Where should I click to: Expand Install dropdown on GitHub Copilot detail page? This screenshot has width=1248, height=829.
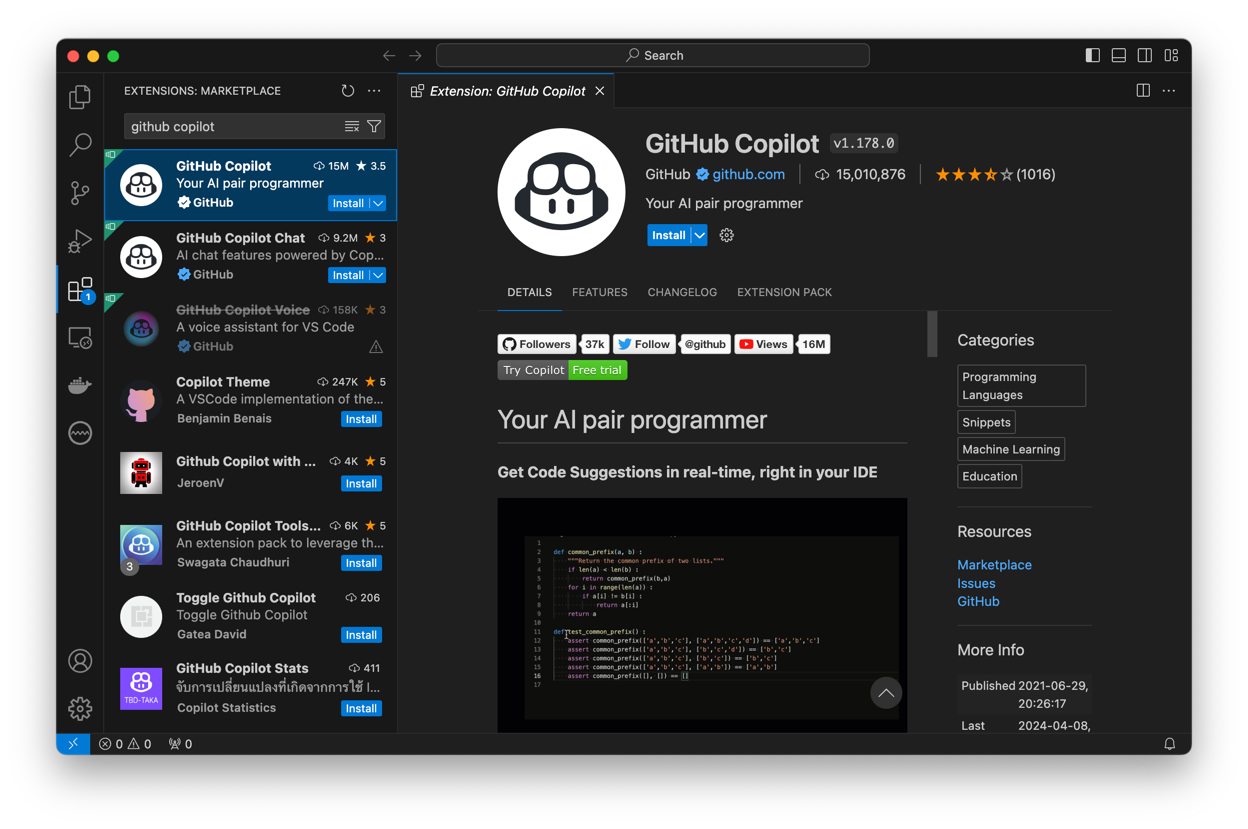[700, 236]
